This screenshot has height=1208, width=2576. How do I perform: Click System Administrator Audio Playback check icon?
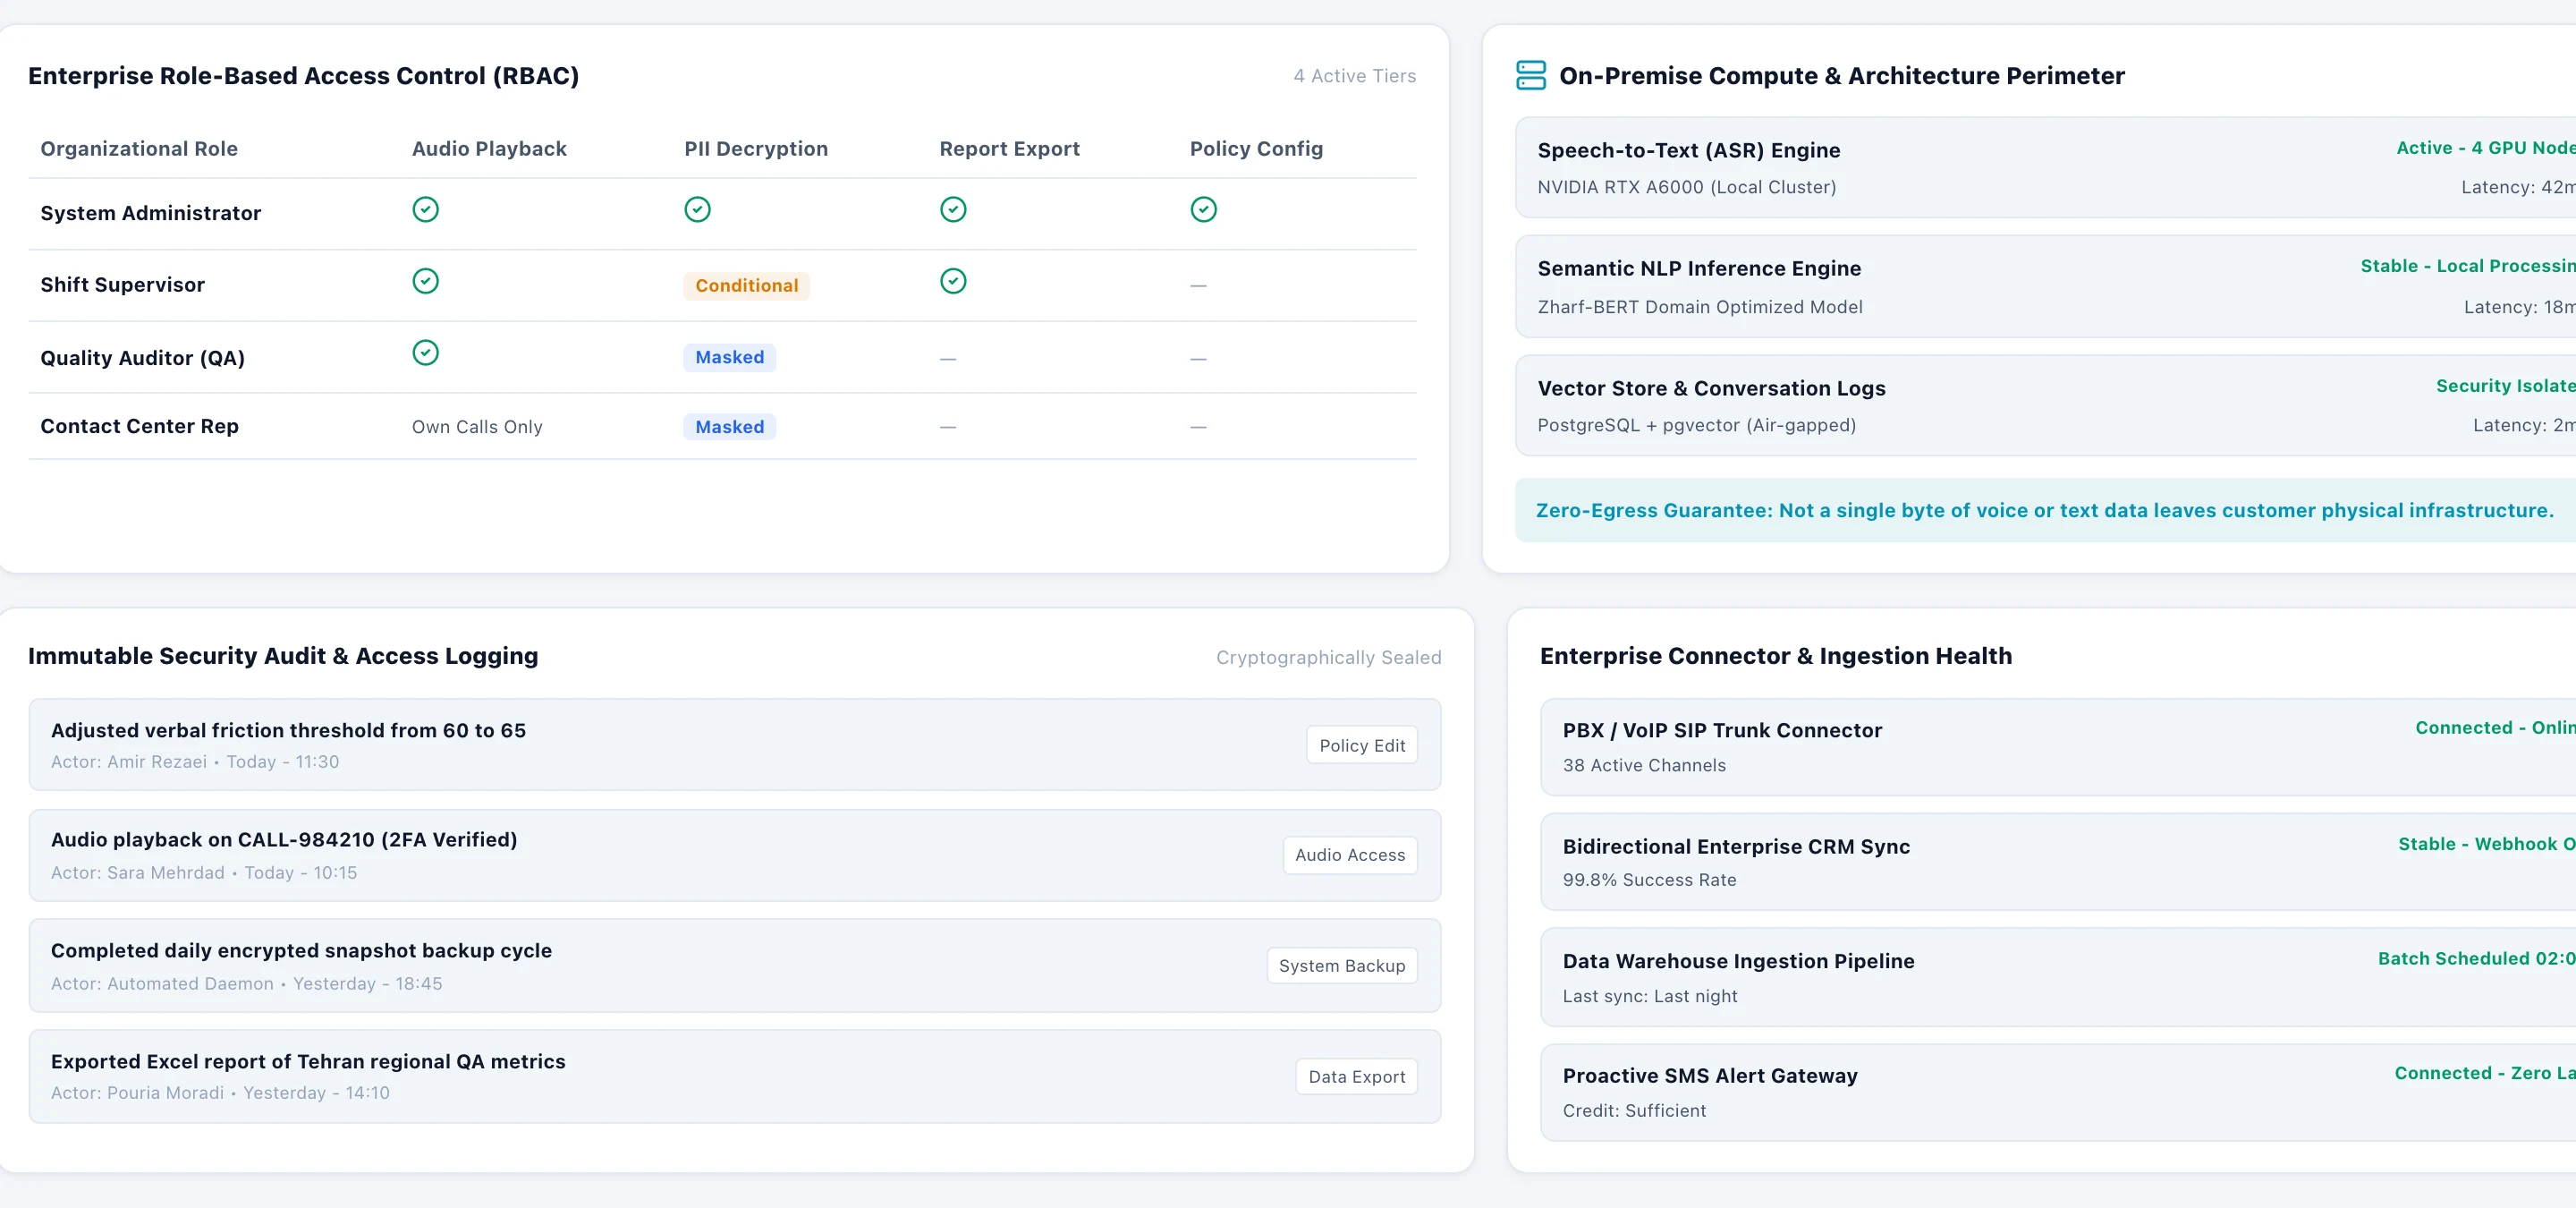click(x=425, y=209)
